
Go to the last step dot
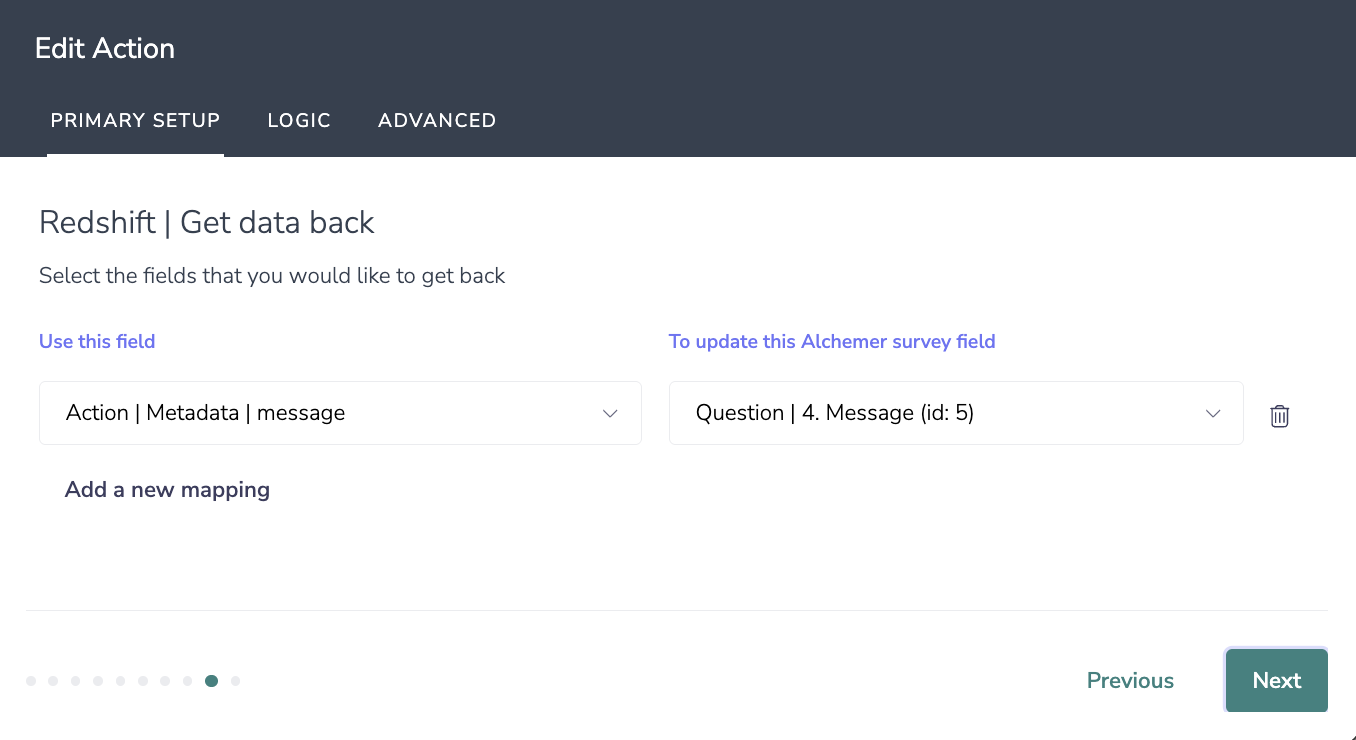[235, 681]
